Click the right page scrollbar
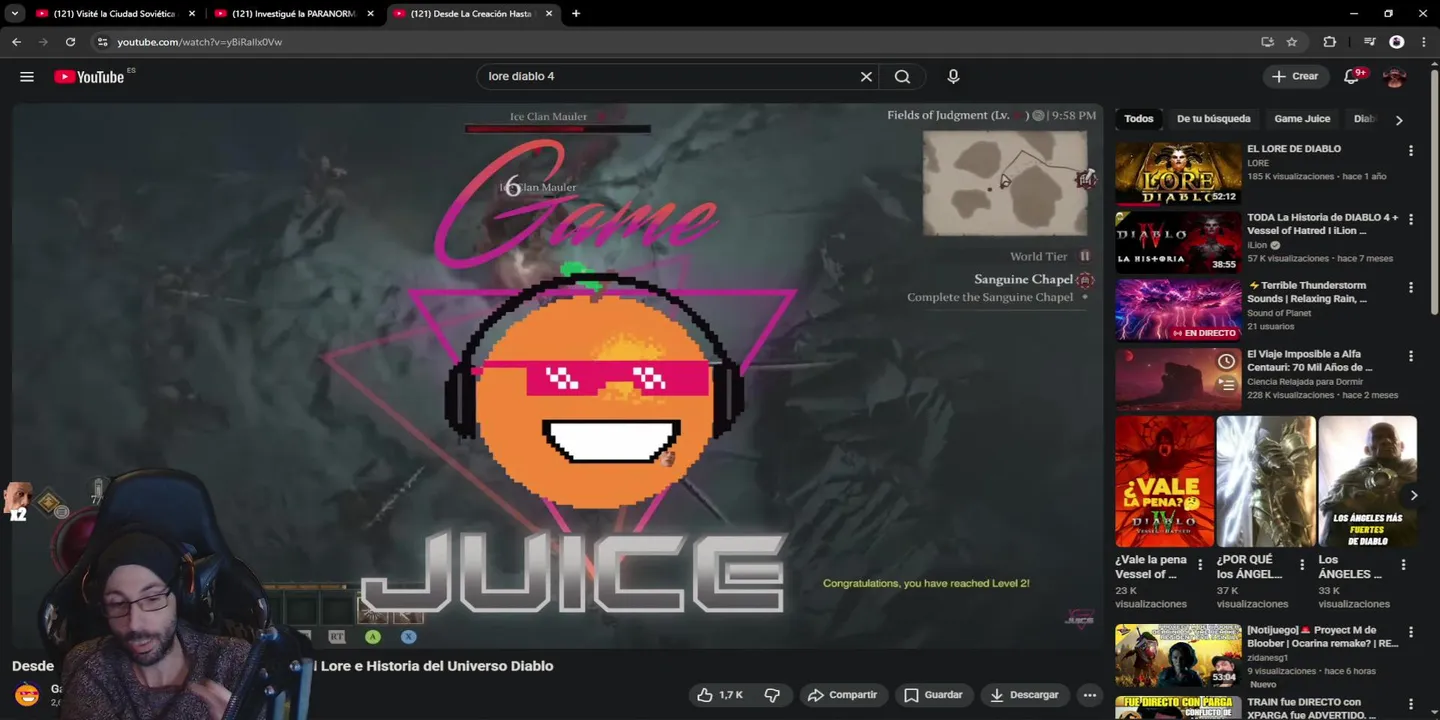The image size is (1440, 720). click(x=1435, y=190)
